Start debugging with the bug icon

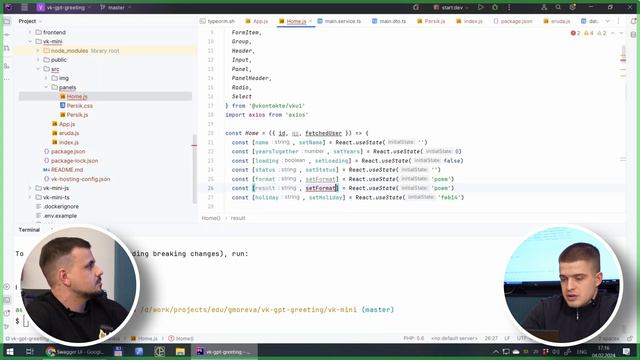495,7
